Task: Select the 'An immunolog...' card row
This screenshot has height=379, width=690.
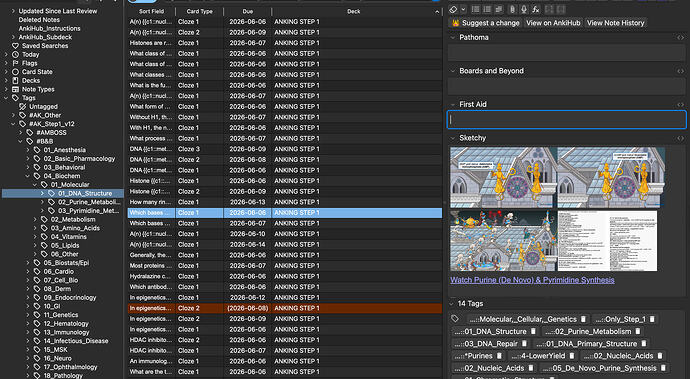Action: pos(285,361)
